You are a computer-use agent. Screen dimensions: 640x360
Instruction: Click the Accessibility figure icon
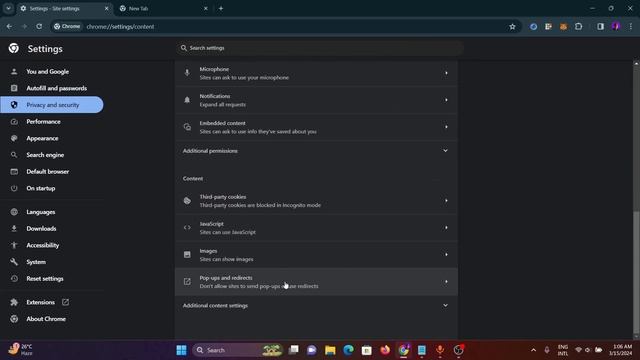pyautogui.click(x=14, y=245)
